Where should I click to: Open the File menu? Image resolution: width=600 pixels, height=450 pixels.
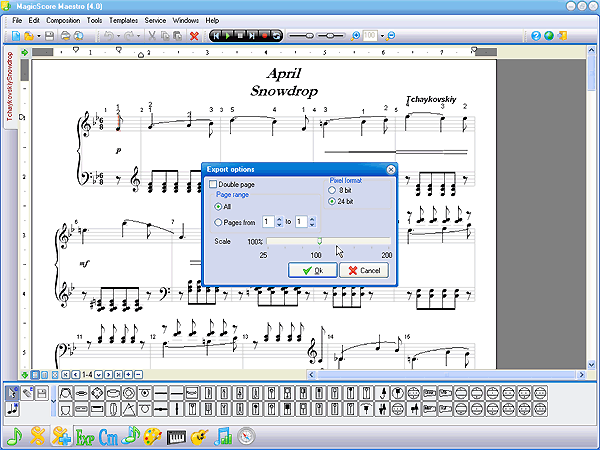[17, 20]
